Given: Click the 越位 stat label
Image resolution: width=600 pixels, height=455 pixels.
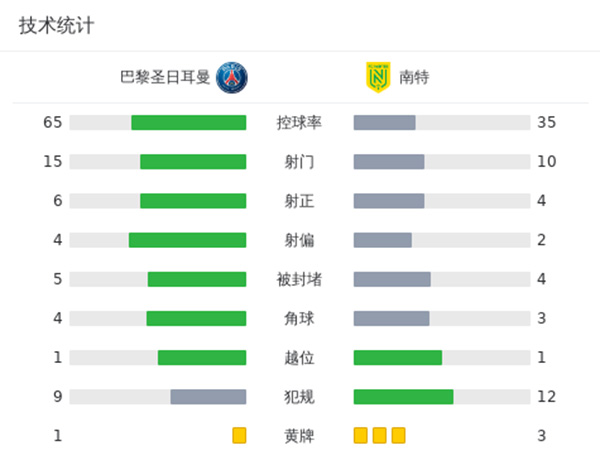Looking at the screenshot, I should 299,357.
